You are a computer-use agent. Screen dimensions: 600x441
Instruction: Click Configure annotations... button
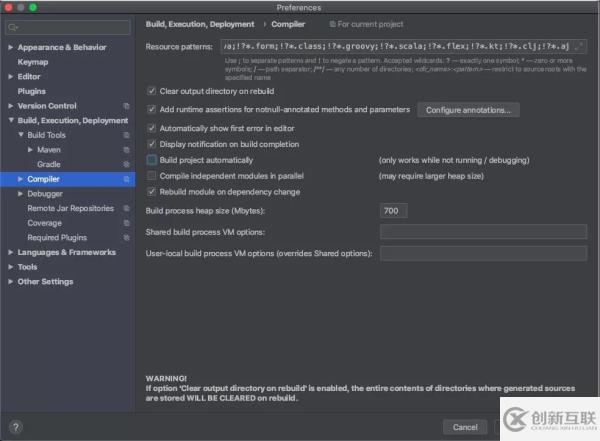coord(468,110)
